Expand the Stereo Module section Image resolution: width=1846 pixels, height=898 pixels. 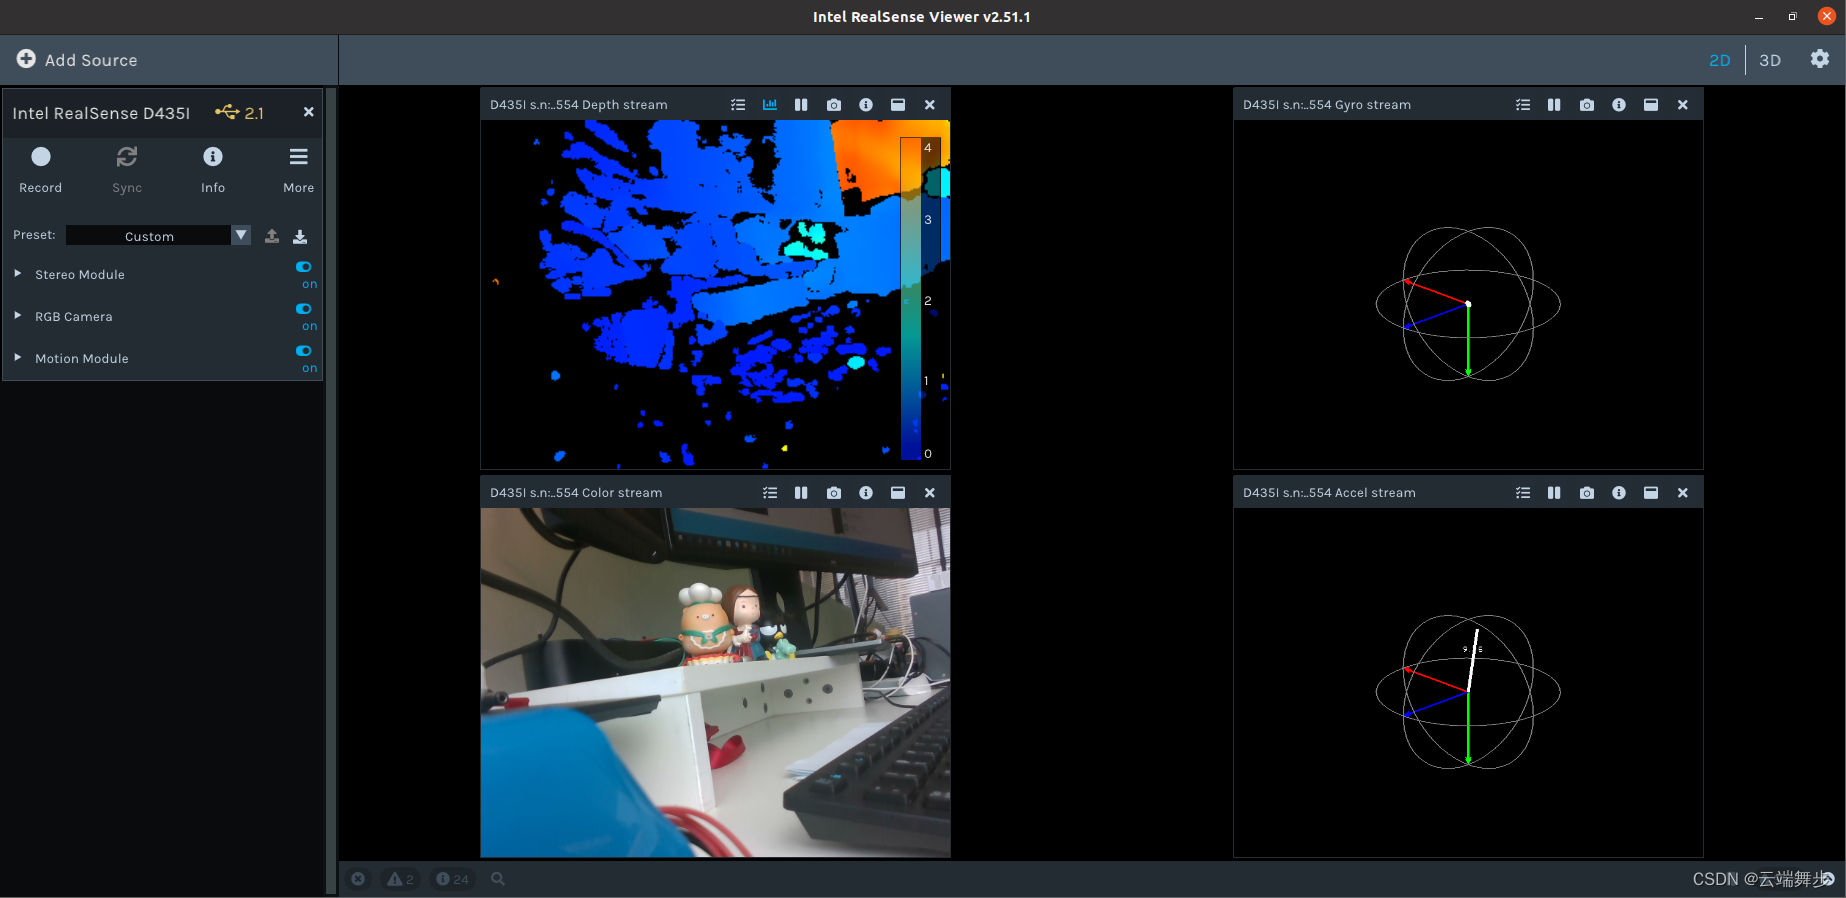click(18, 273)
